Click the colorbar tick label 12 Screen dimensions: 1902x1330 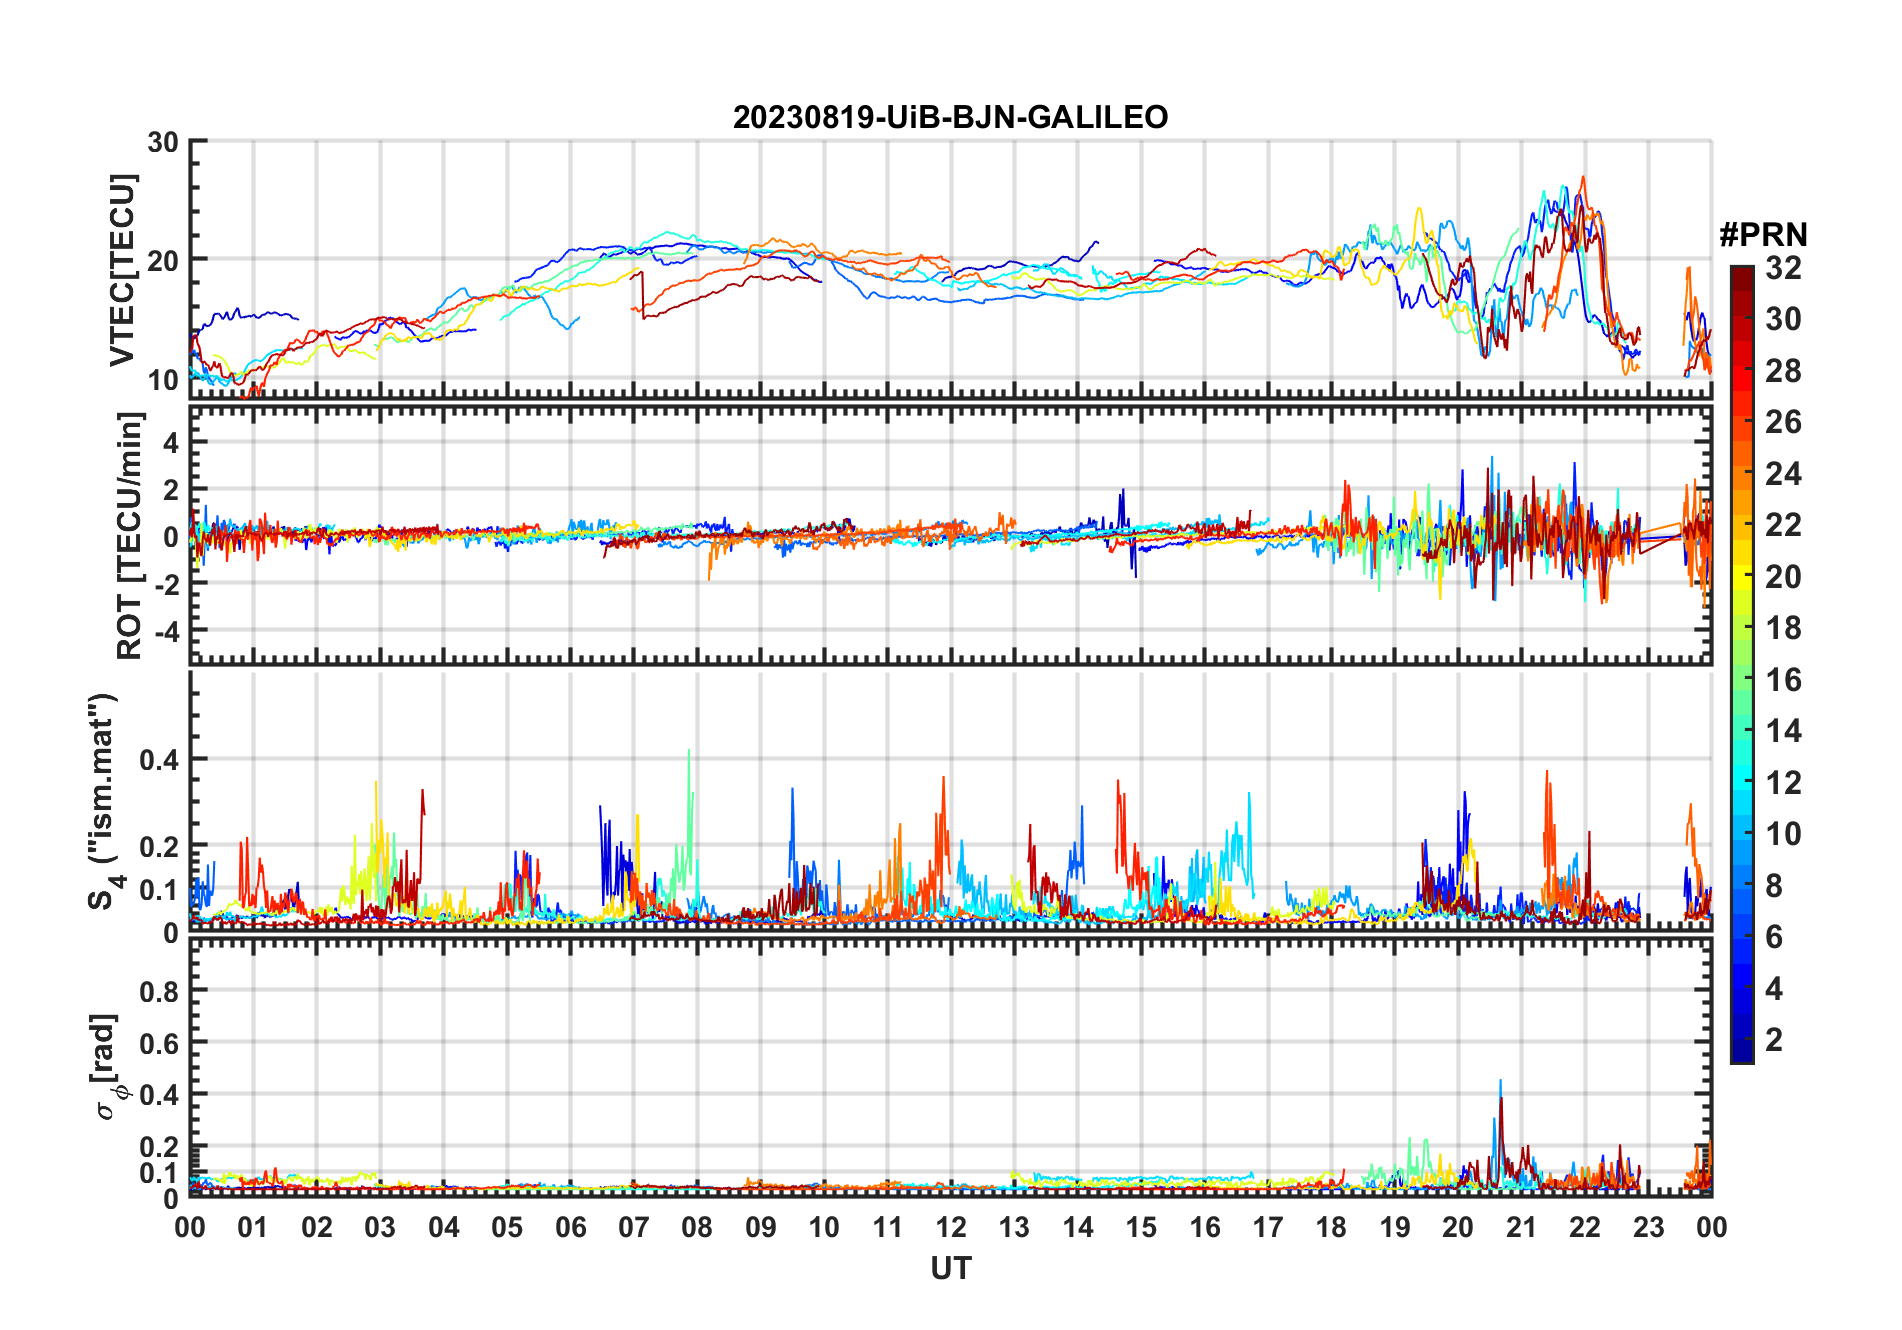click(x=1783, y=783)
